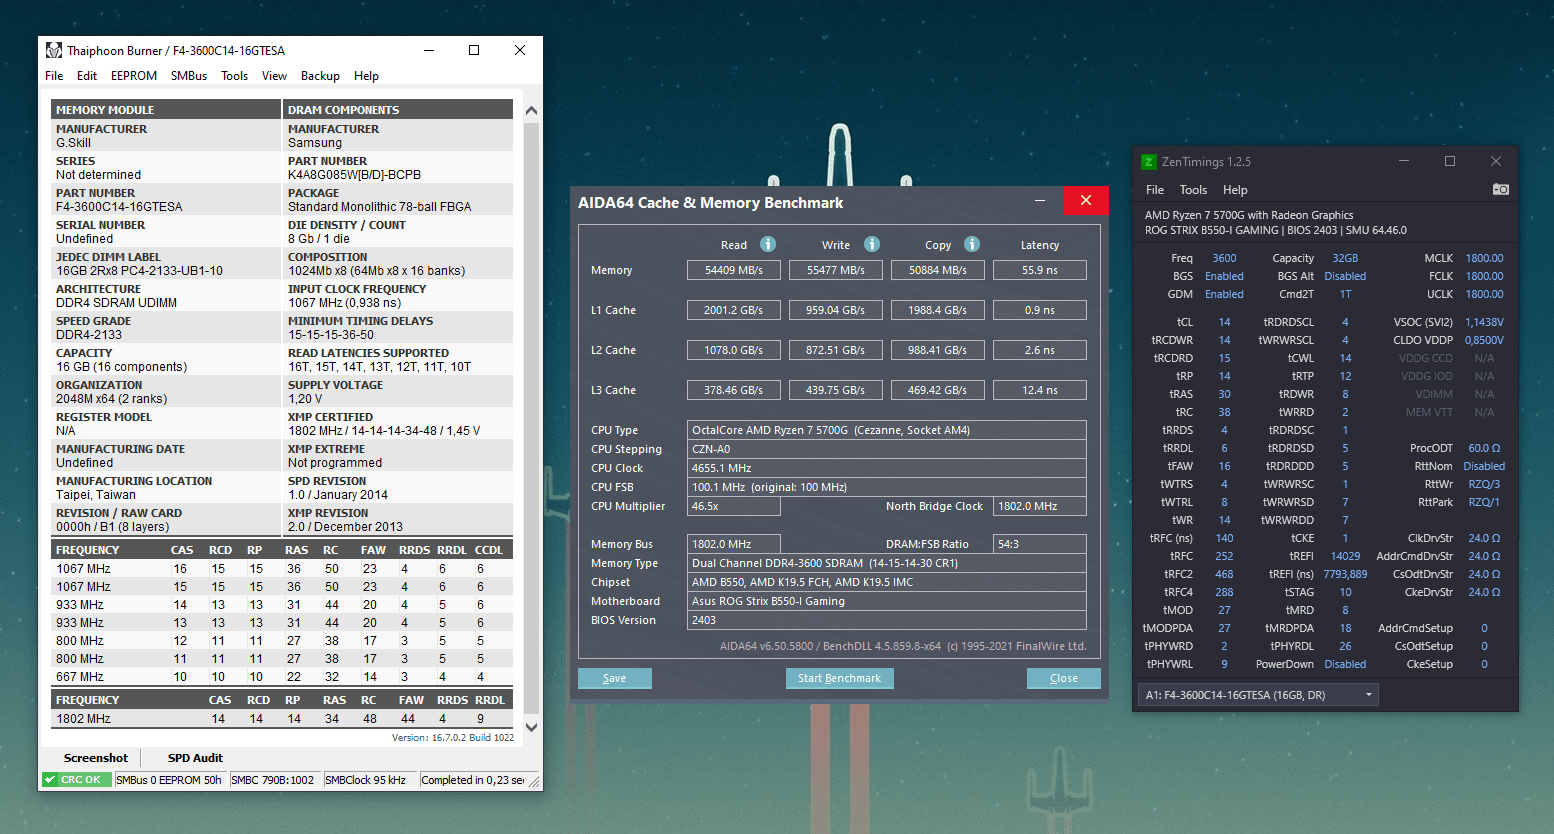Click scroll up arrow in Thaiphoon Burner report
The height and width of the screenshot is (834, 1554).
(531, 111)
